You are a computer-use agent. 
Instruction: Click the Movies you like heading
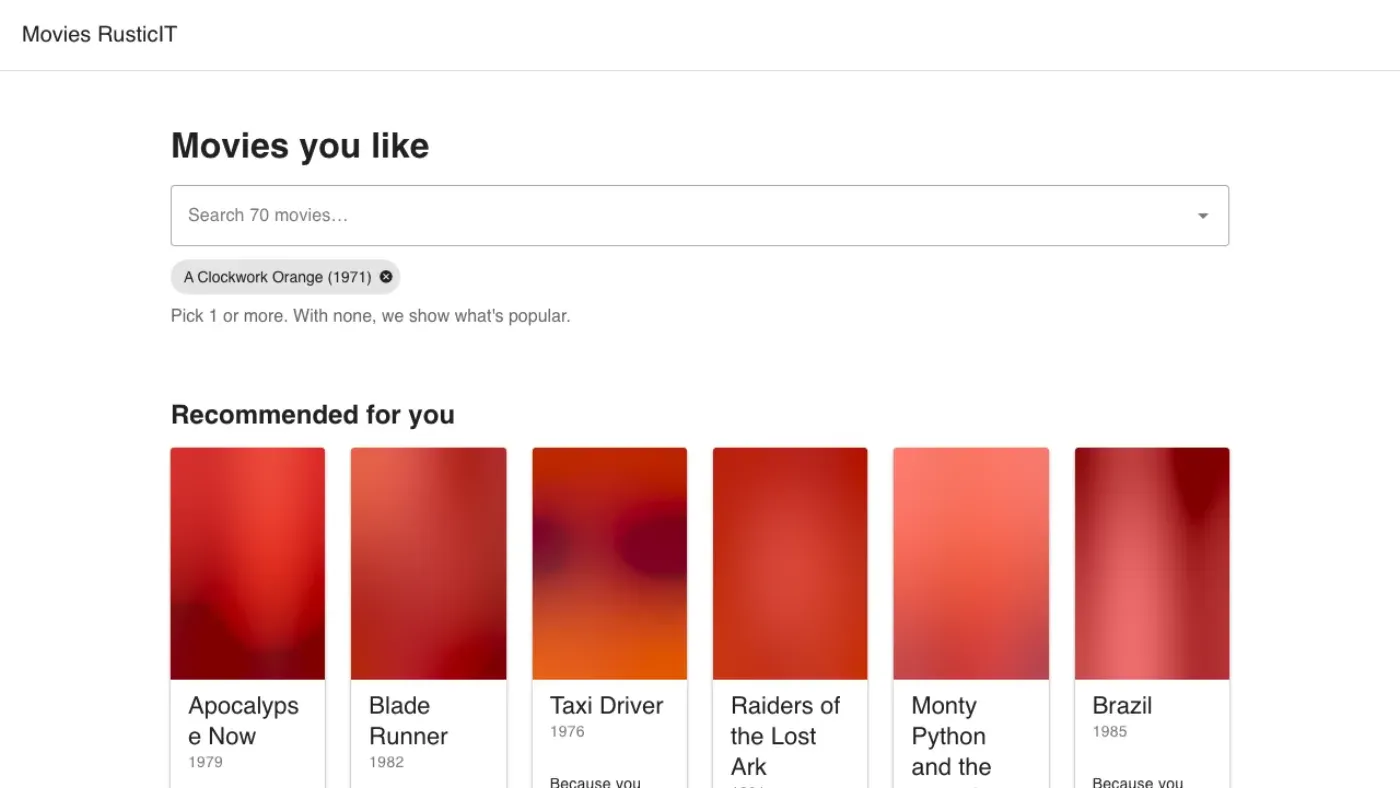click(x=300, y=146)
